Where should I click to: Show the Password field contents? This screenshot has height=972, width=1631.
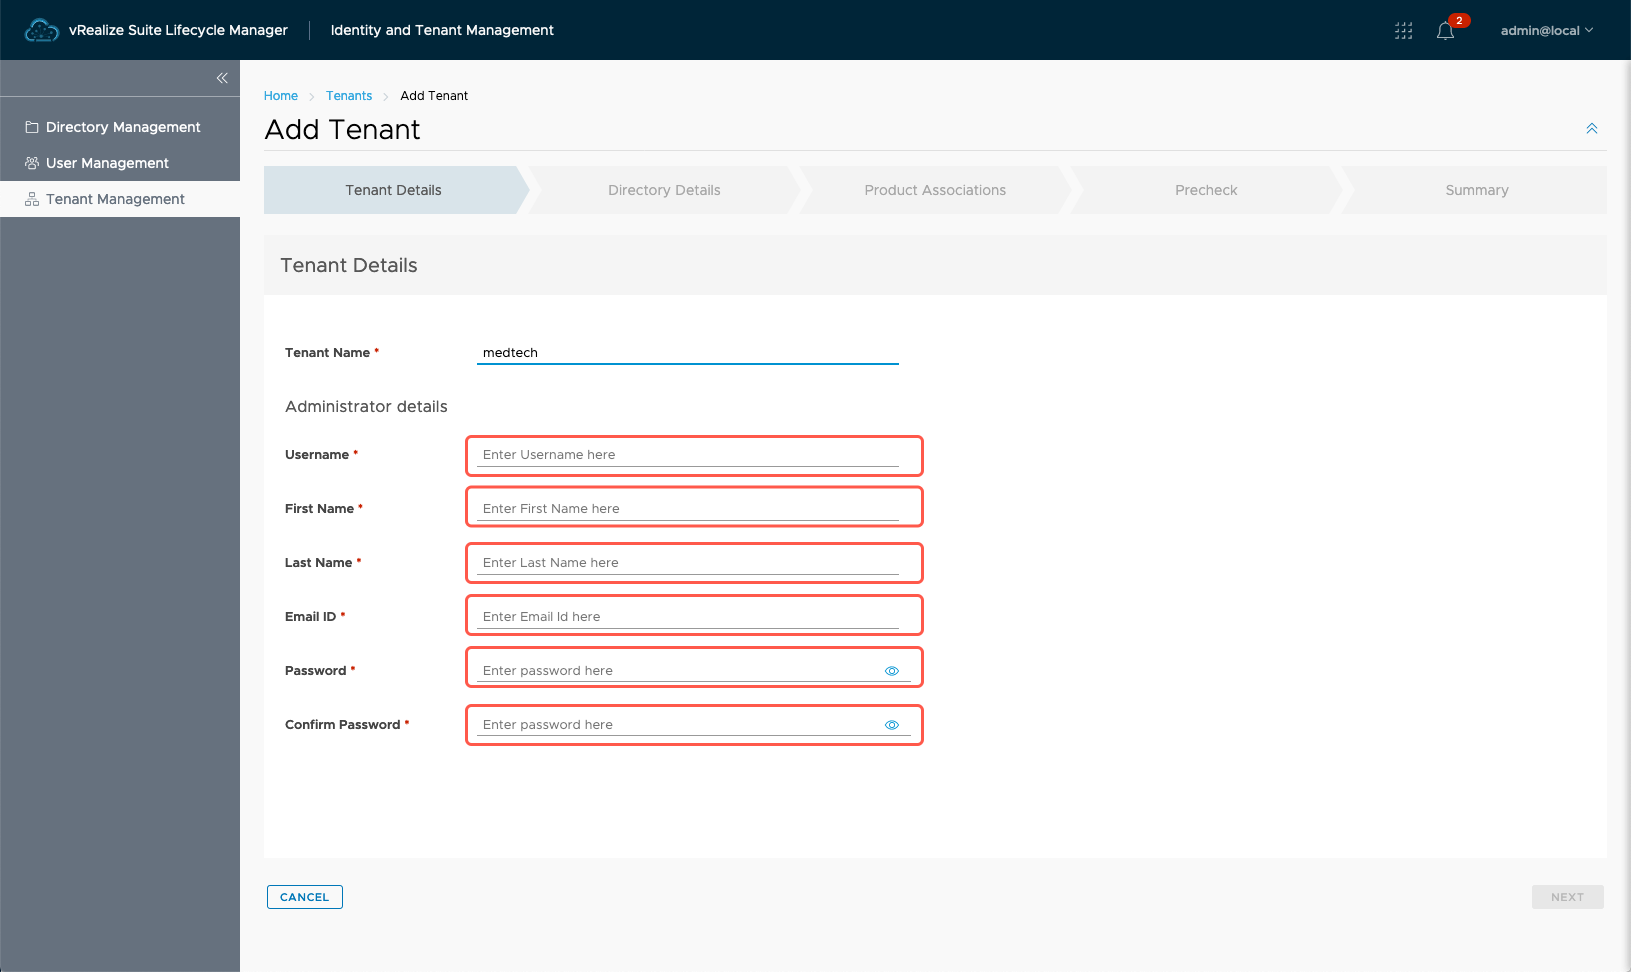[x=892, y=671]
